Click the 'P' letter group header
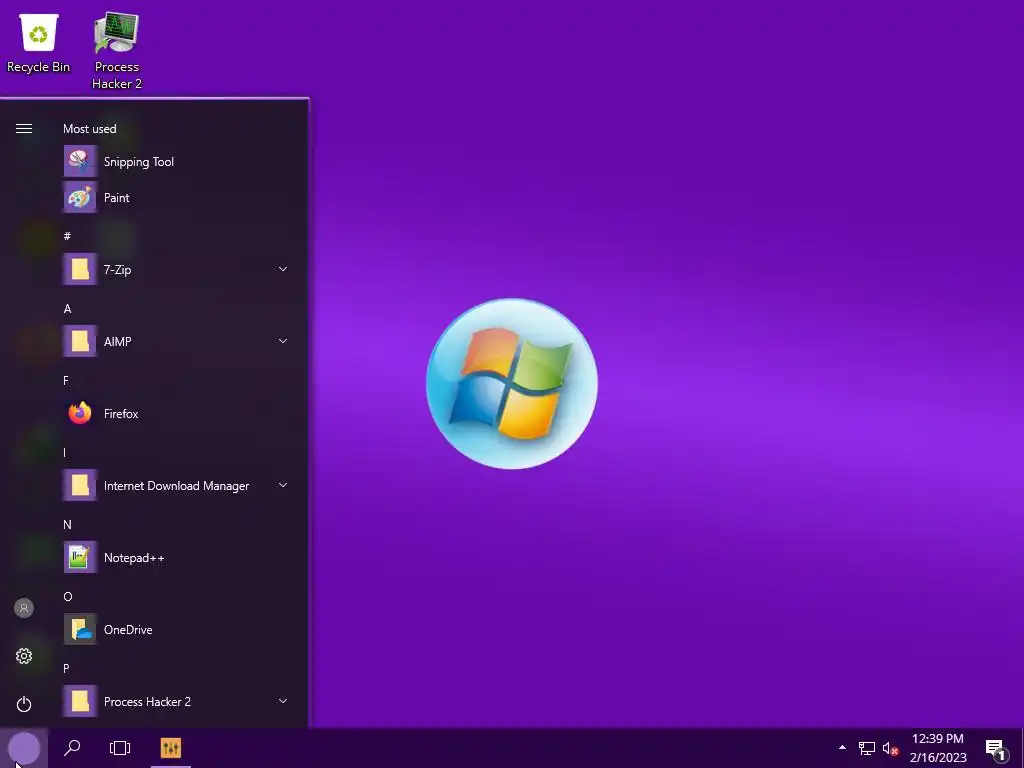1024x768 pixels. tap(66, 668)
